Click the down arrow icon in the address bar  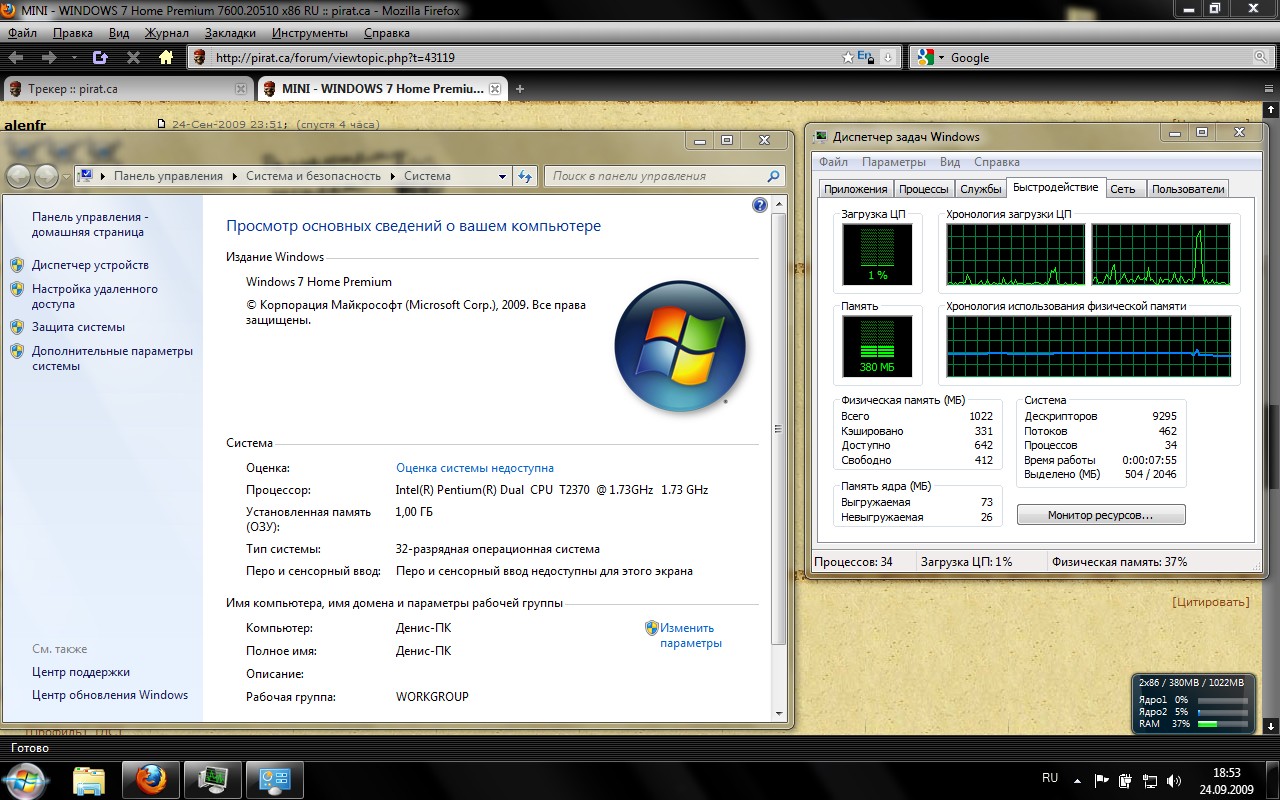pos(887,58)
